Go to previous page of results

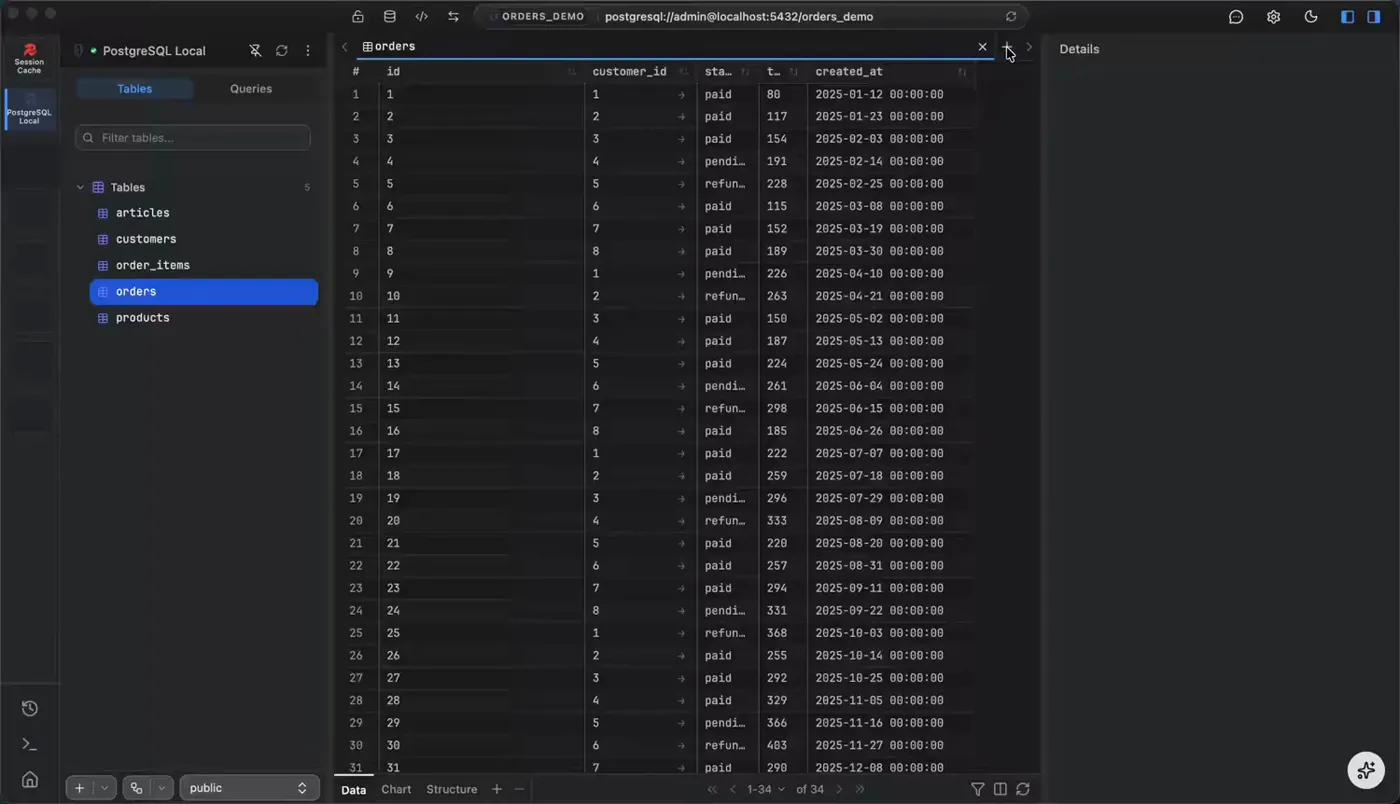click(733, 789)
